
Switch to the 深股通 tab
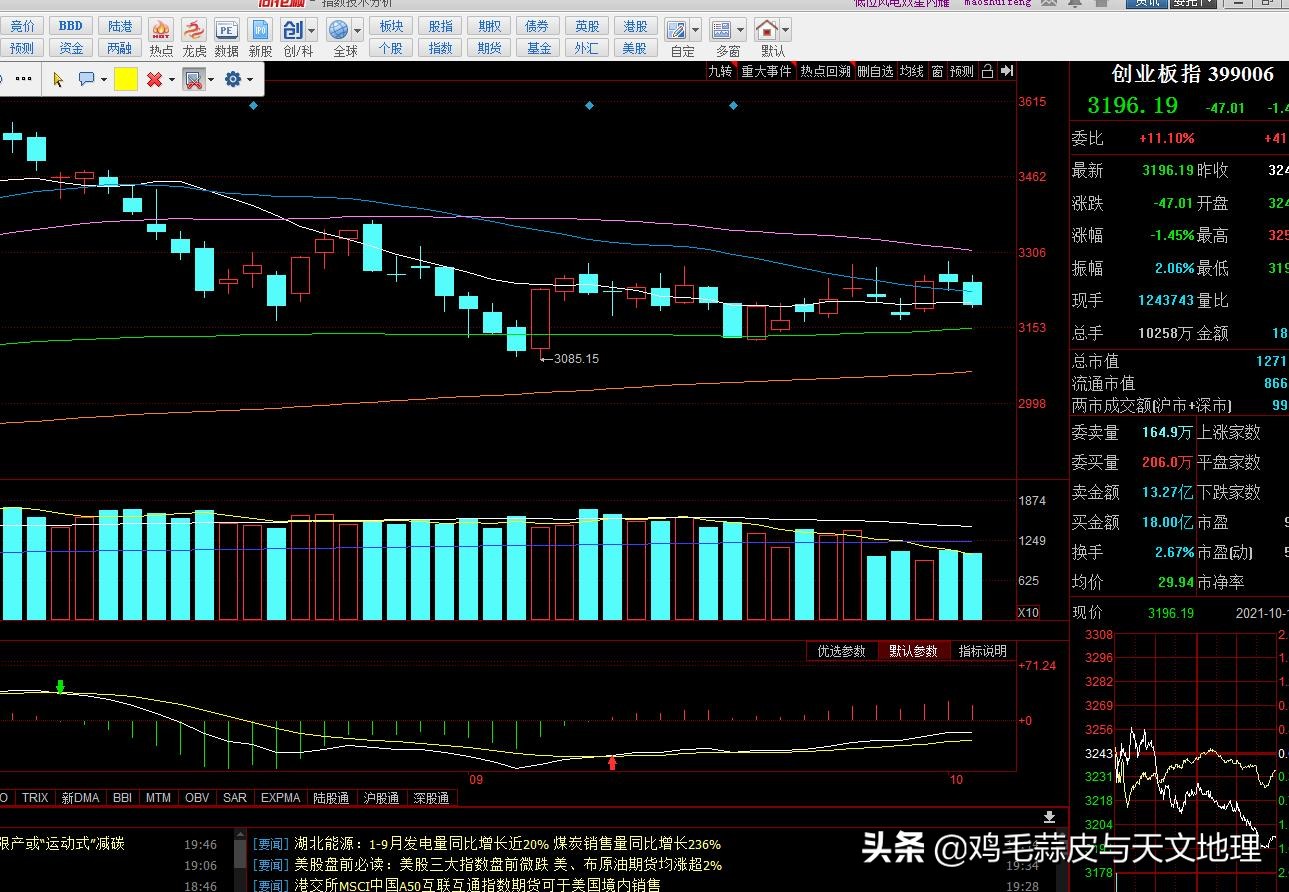point(431,798)
